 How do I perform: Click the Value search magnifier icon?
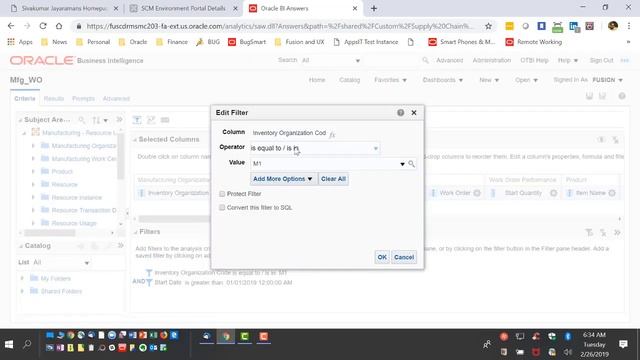(x=411, y=164)
